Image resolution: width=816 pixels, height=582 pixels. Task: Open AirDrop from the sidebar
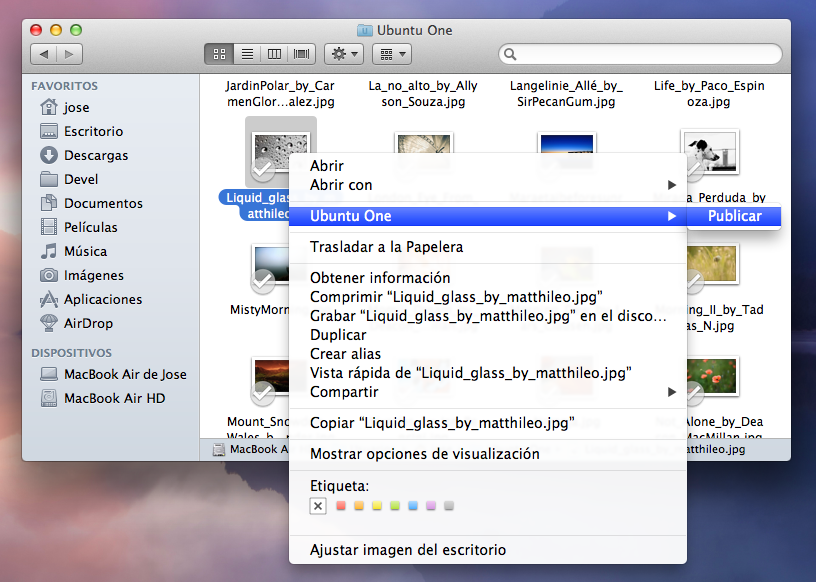(49, 323)
